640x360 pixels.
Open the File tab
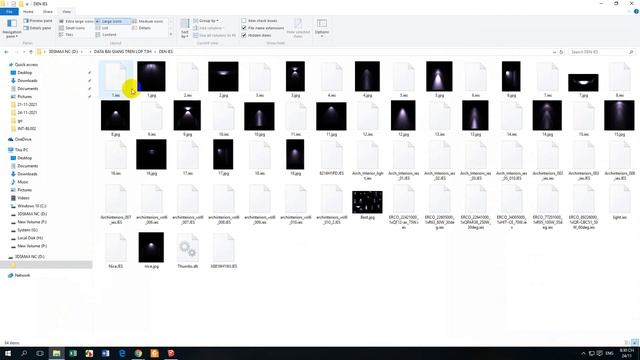(9, 12)
